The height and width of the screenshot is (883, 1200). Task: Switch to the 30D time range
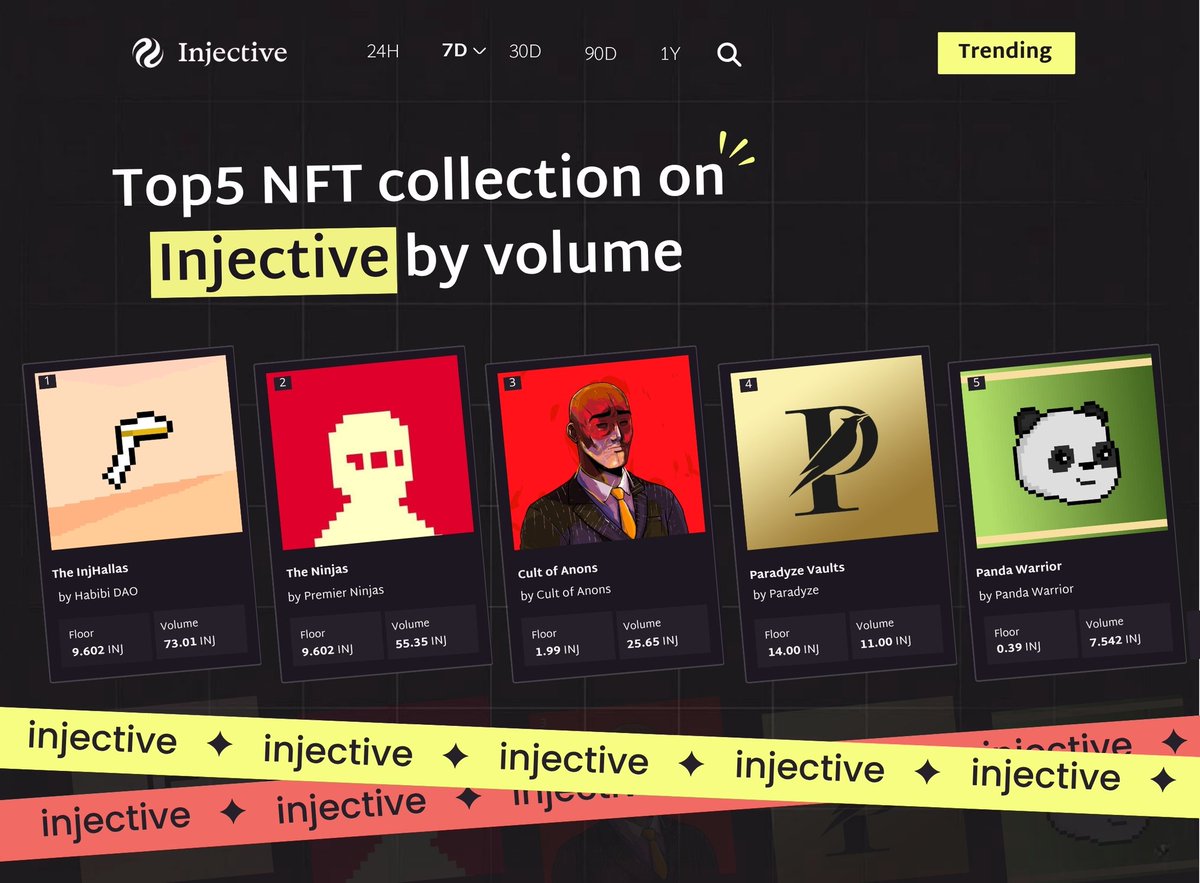(525, 51)
